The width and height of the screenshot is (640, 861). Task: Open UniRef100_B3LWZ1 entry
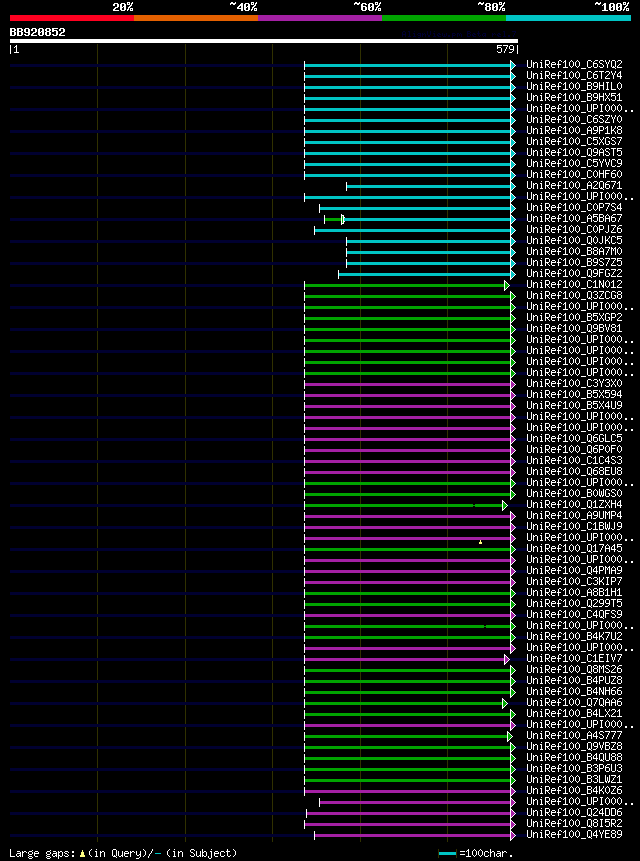[574, 779]
